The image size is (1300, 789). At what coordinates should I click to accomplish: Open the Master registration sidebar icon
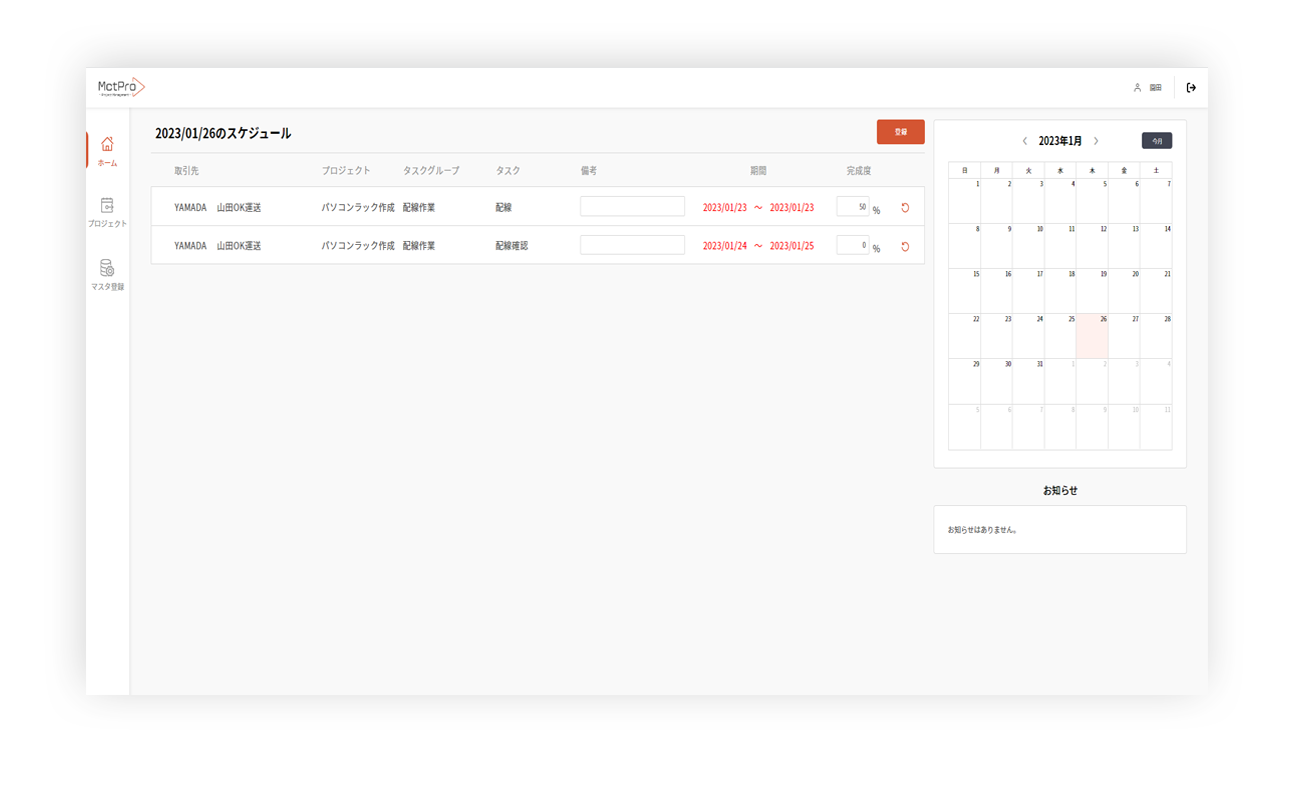tap(107, 274)
